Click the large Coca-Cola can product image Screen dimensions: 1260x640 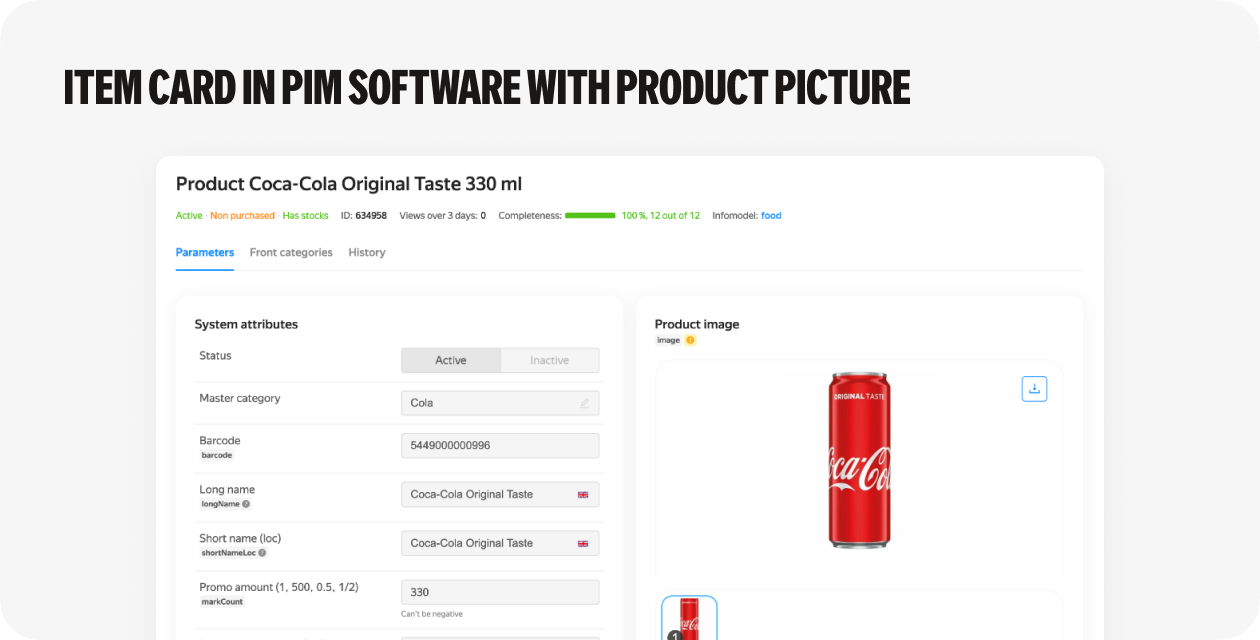point(858,460)
